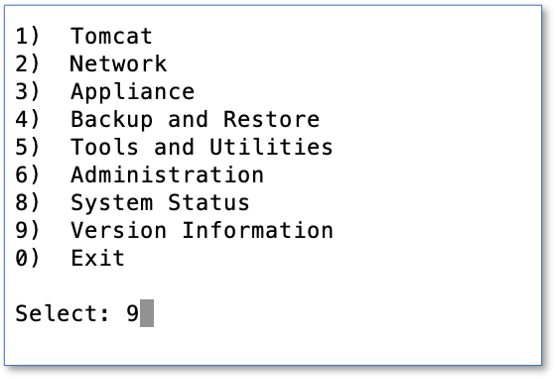This screenshot has width=555, height=379.
Task: Click the number 1) before Tomcat
Action: tap(27, 36)
